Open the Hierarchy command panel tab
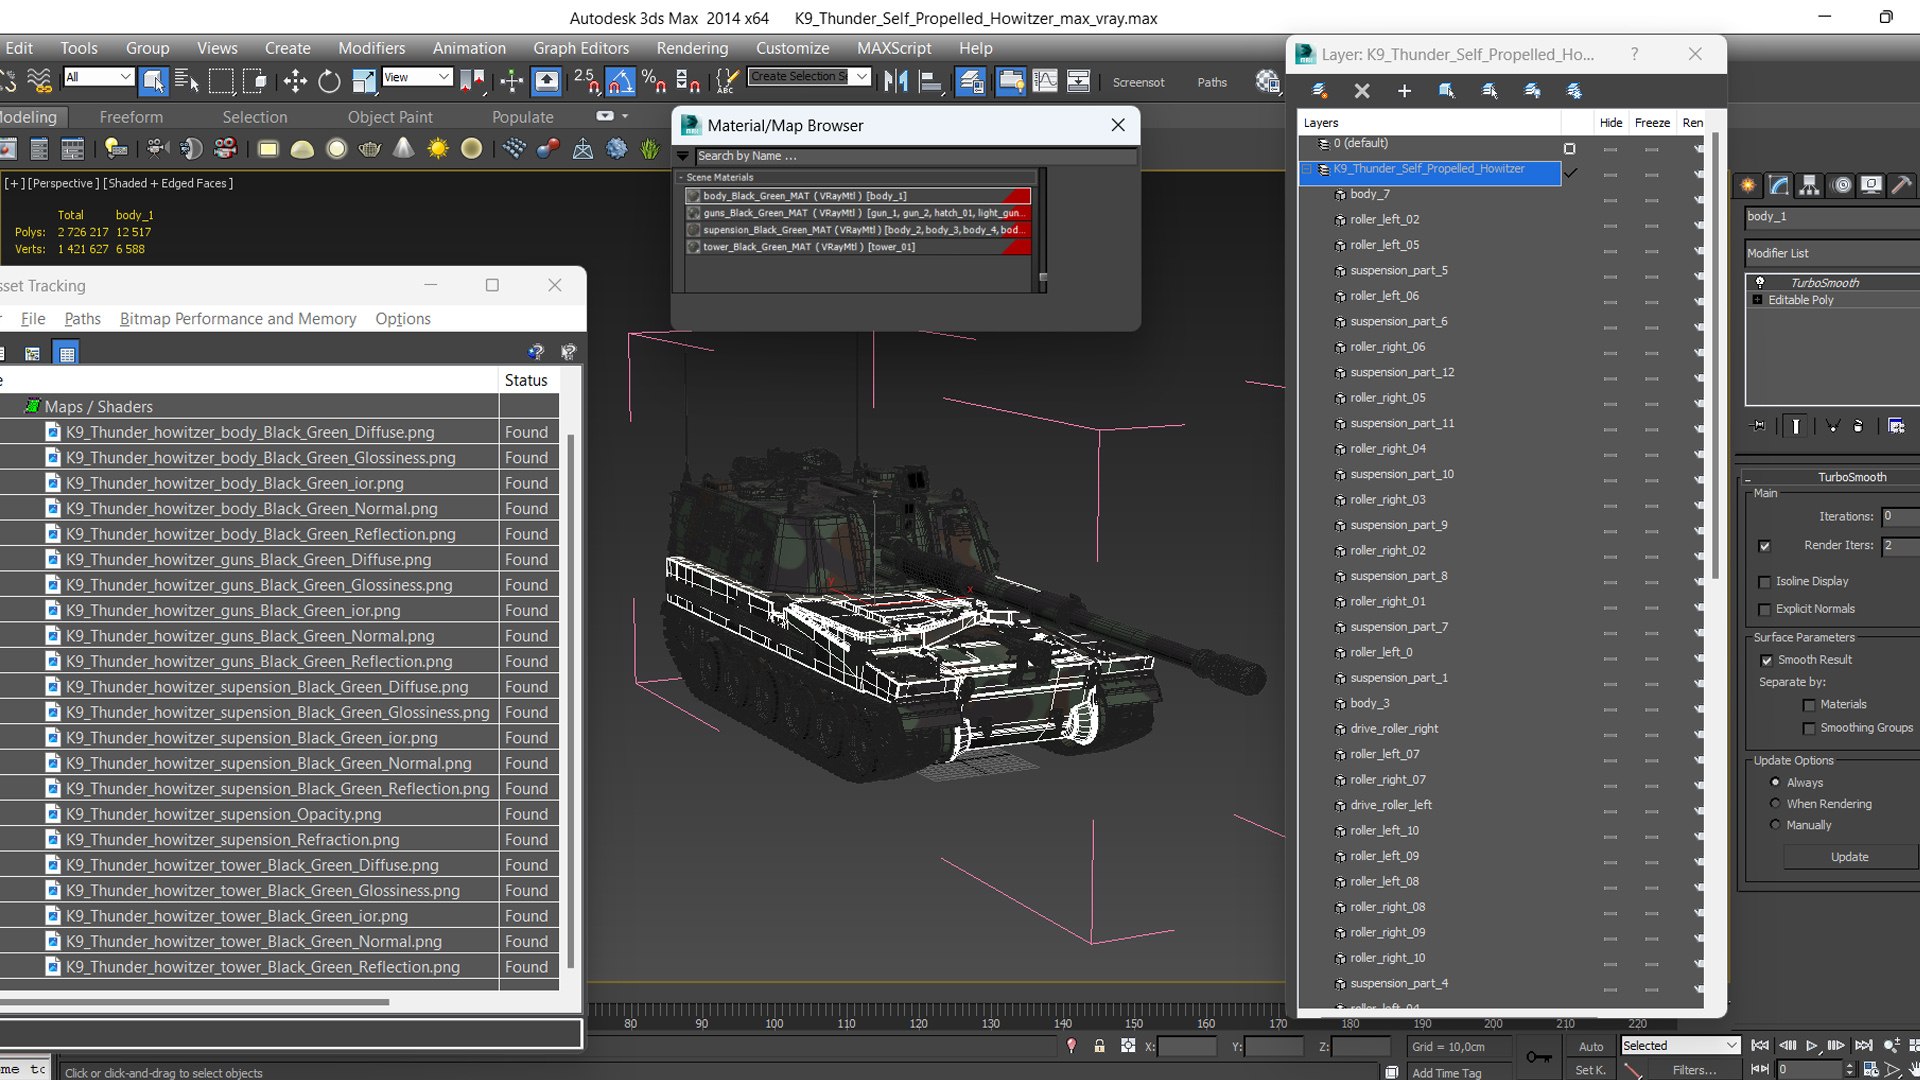1920x1080 pixels. coord(1809,185)
